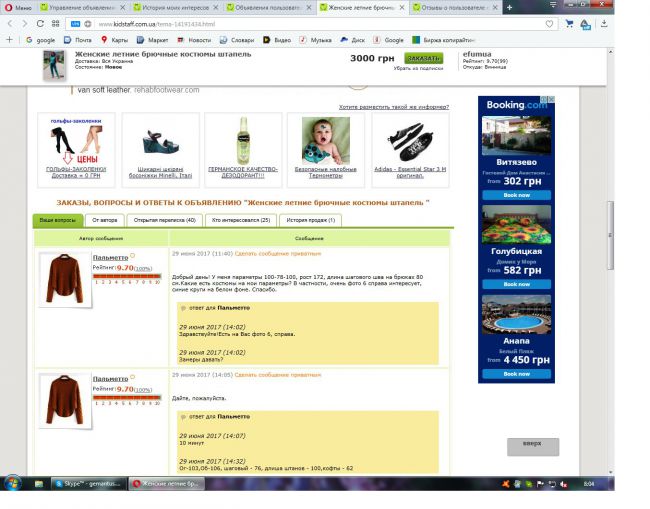
Task: Open seller efumua profile link
Action: (476, 55)
